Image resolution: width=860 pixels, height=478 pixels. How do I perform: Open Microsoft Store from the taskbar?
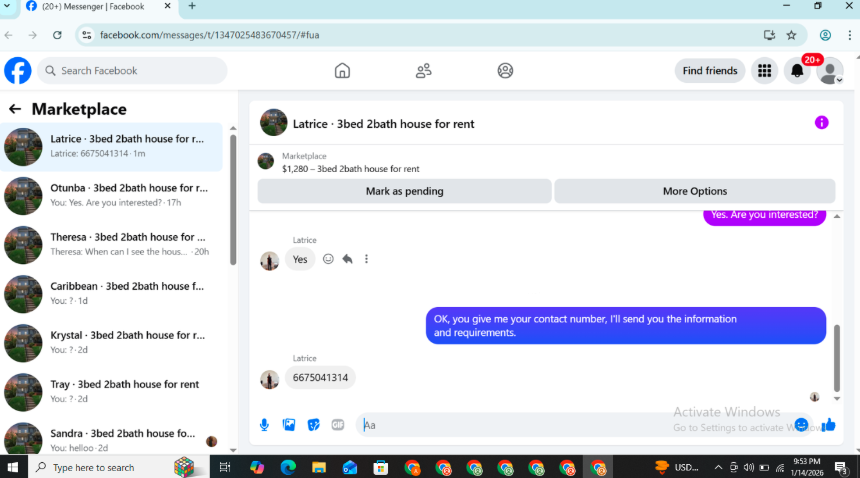pyautogui.click(x=381, y=467)
